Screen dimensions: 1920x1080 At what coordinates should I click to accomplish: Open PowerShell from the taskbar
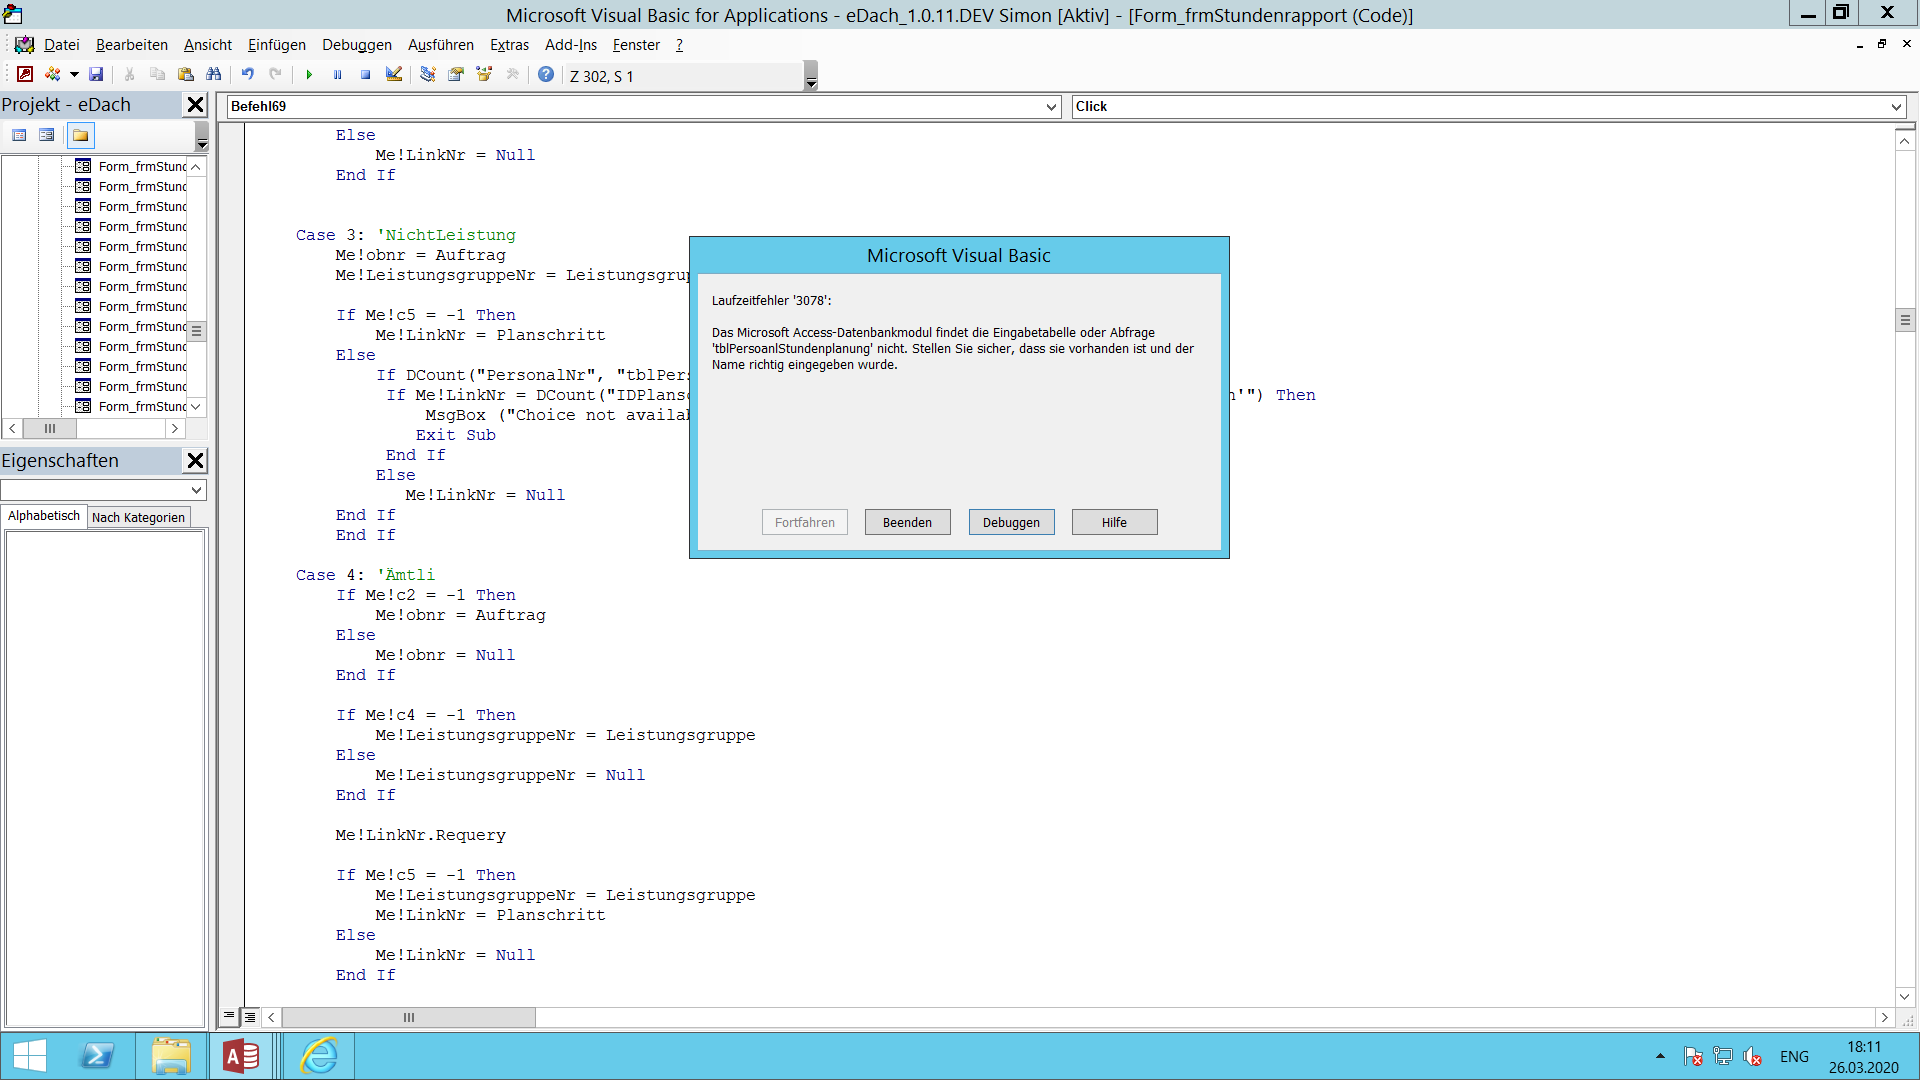click(x=97, y=1056)
